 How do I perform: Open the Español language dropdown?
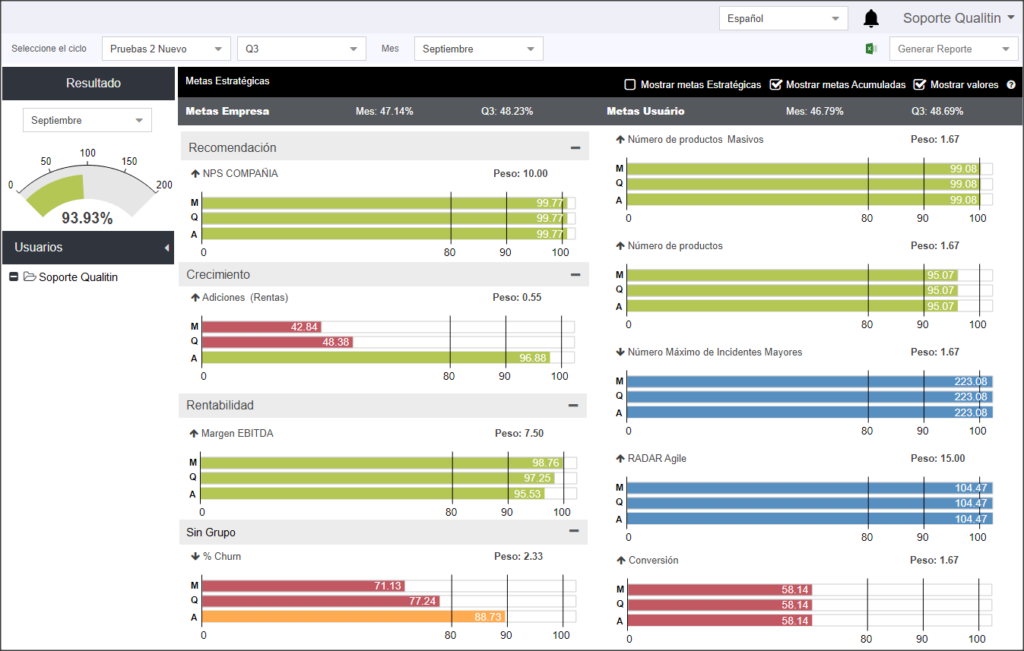[x=783, y=18]
